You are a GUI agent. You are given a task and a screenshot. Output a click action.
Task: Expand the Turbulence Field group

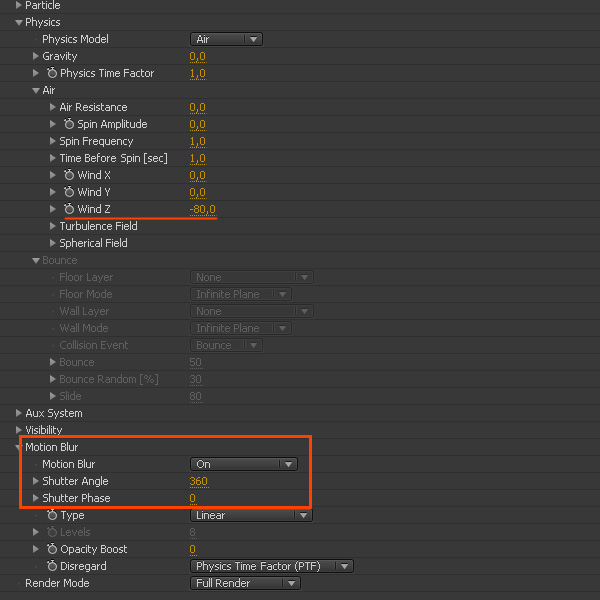click(53, 226)
